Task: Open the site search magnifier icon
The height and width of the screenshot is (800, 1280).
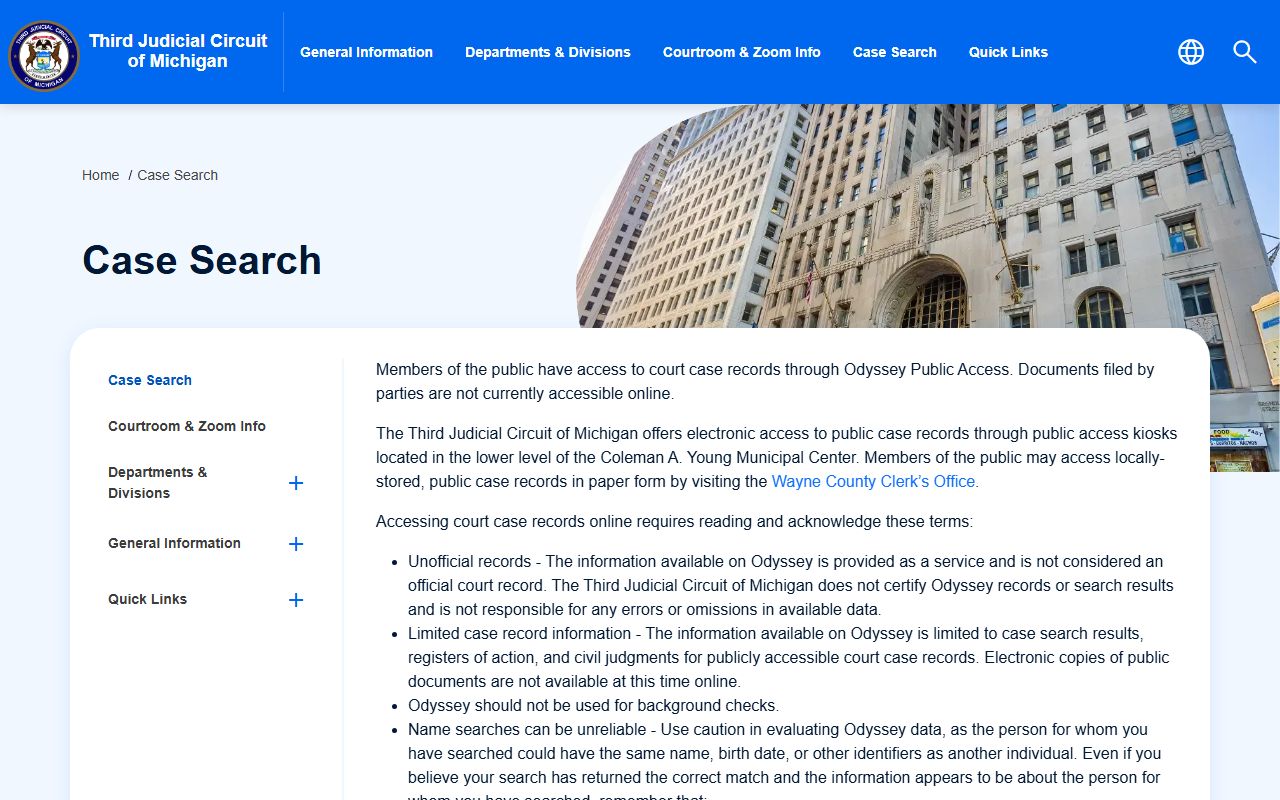Action: (x=1244, y=52)
